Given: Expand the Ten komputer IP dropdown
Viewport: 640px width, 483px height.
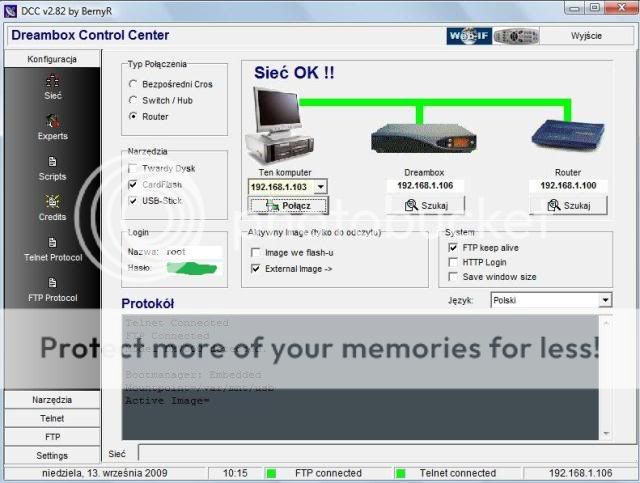Looking at the screenshot, I should 321,187.
